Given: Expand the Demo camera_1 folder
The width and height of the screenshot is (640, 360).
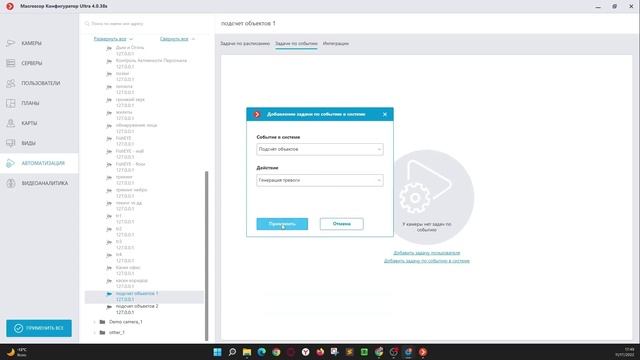Looking at the screenshot, I should coord(95,322).
